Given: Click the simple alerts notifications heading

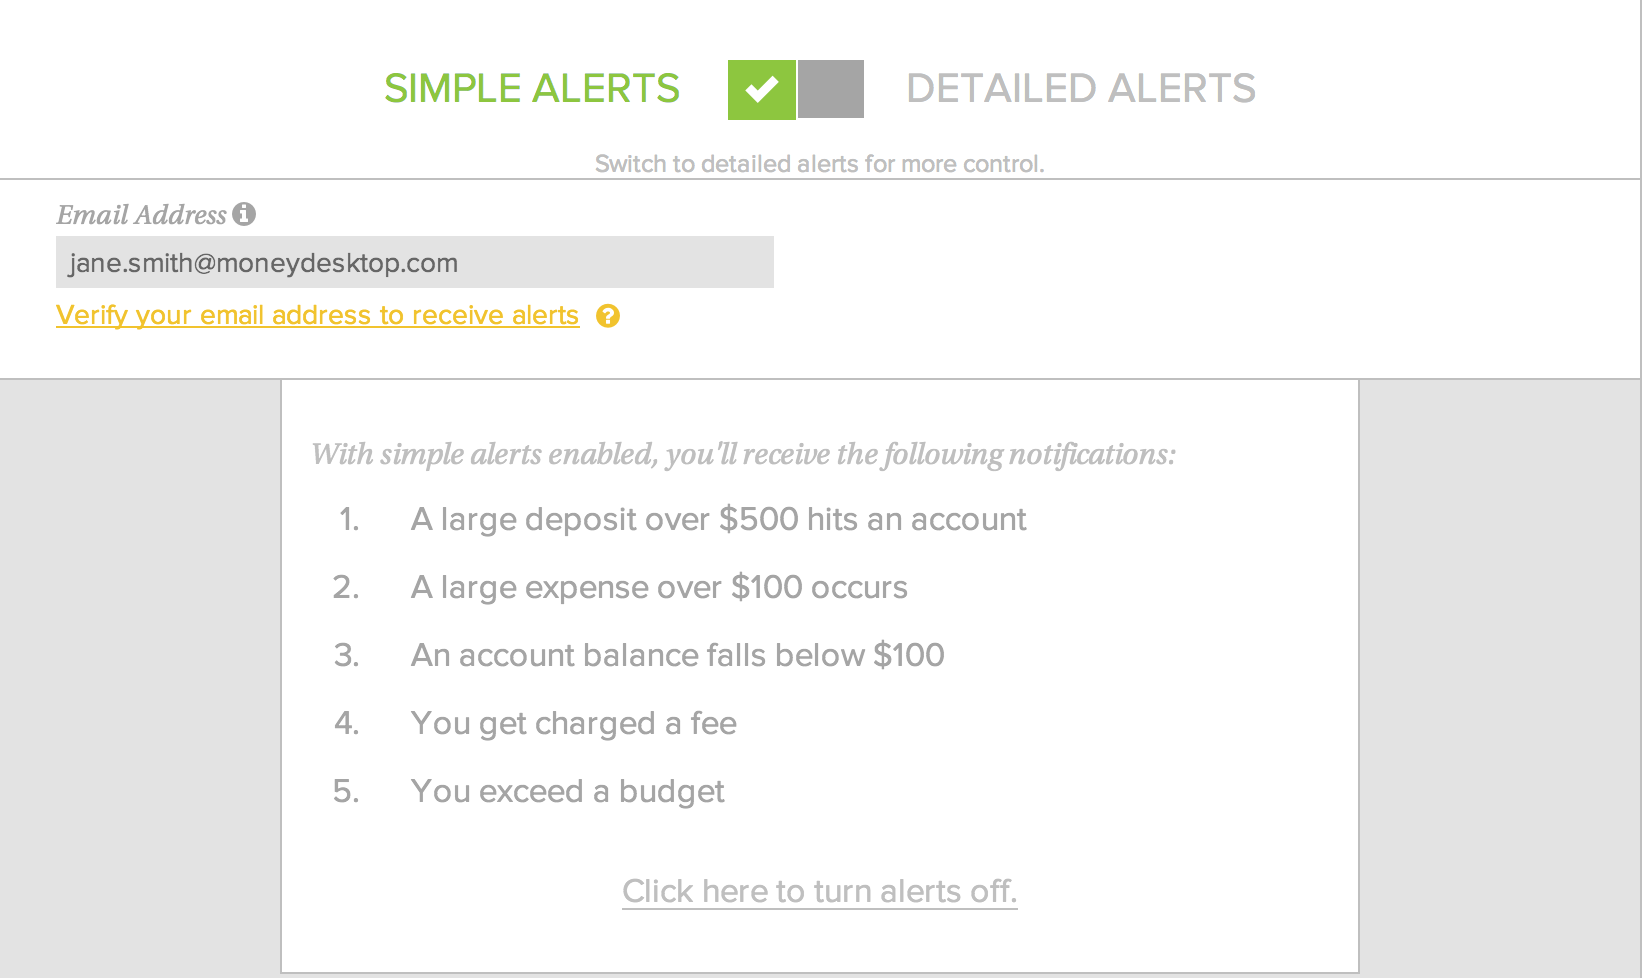Looking at the screenshot, I should pyautogui.click(x=743, y=455).
